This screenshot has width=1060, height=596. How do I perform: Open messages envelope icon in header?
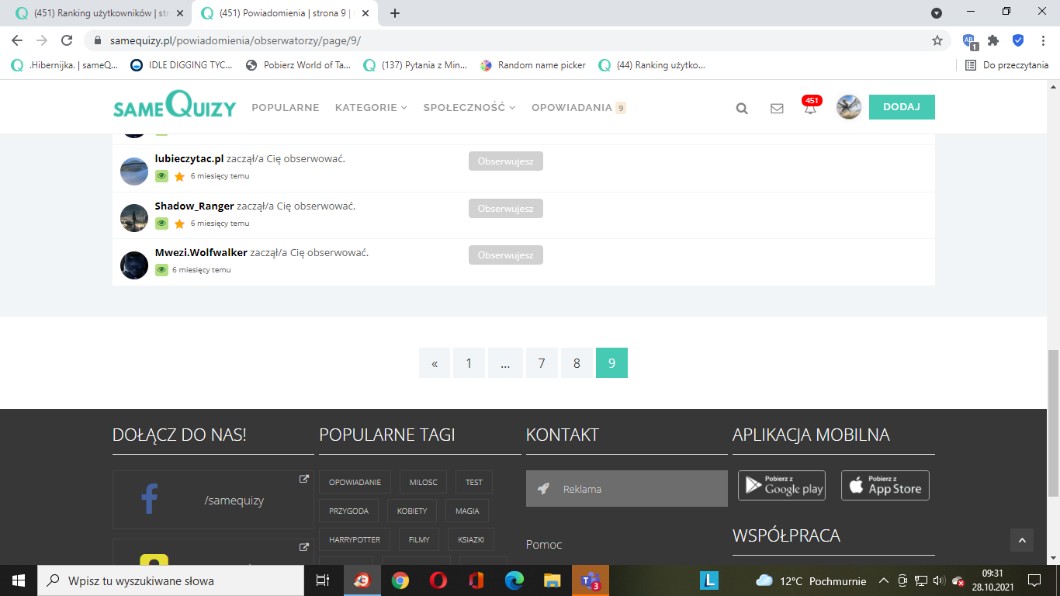click(777, 108)
